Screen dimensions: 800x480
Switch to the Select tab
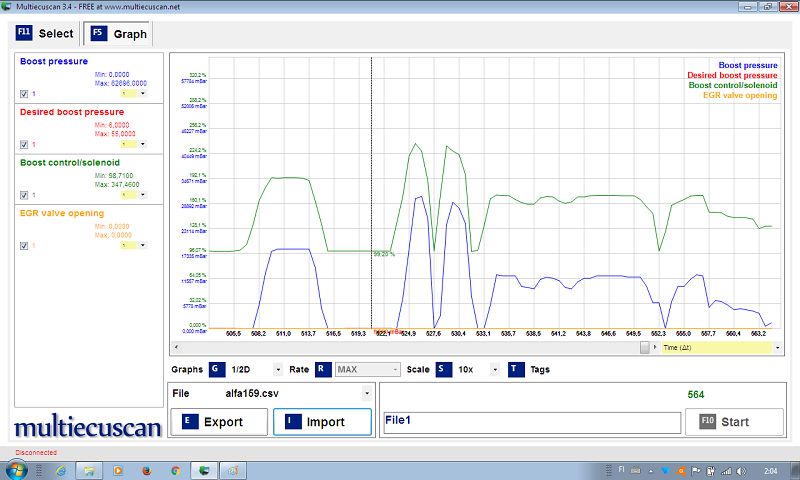coord(46,33)
